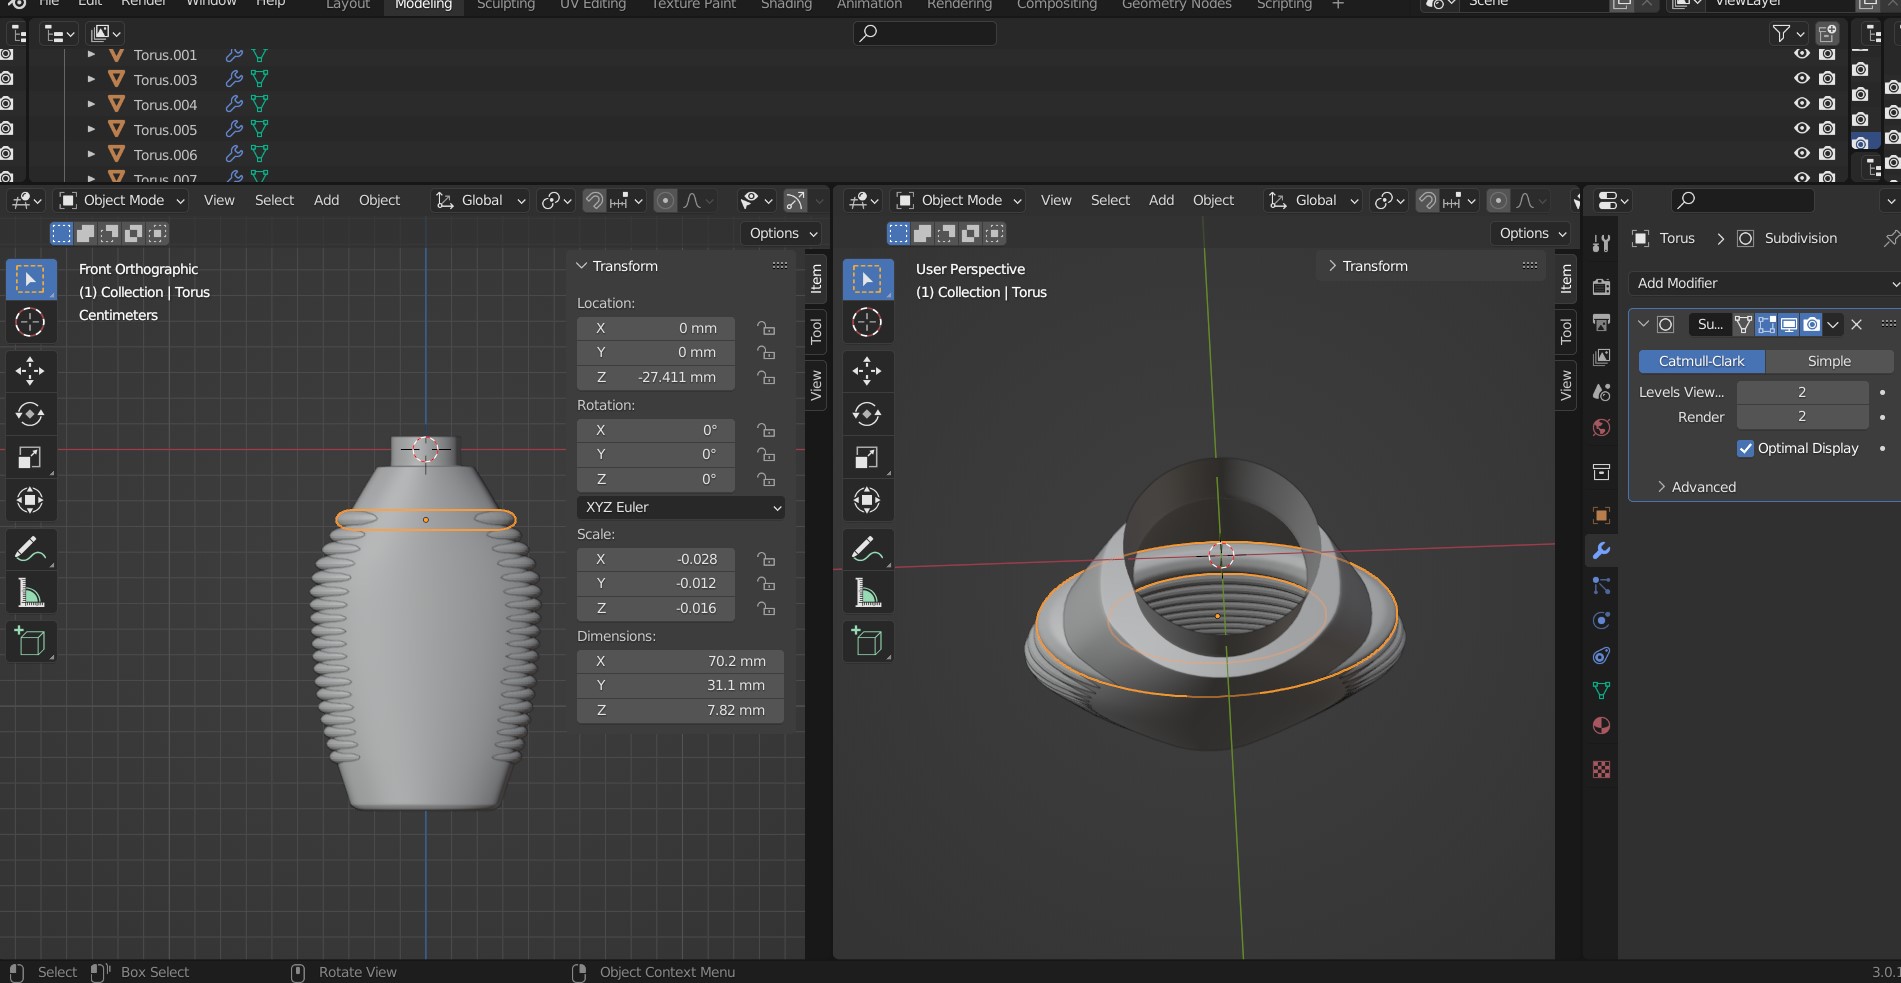
Task: Open the Object Constraints properties tab
Action: (x=1601, y=655)
